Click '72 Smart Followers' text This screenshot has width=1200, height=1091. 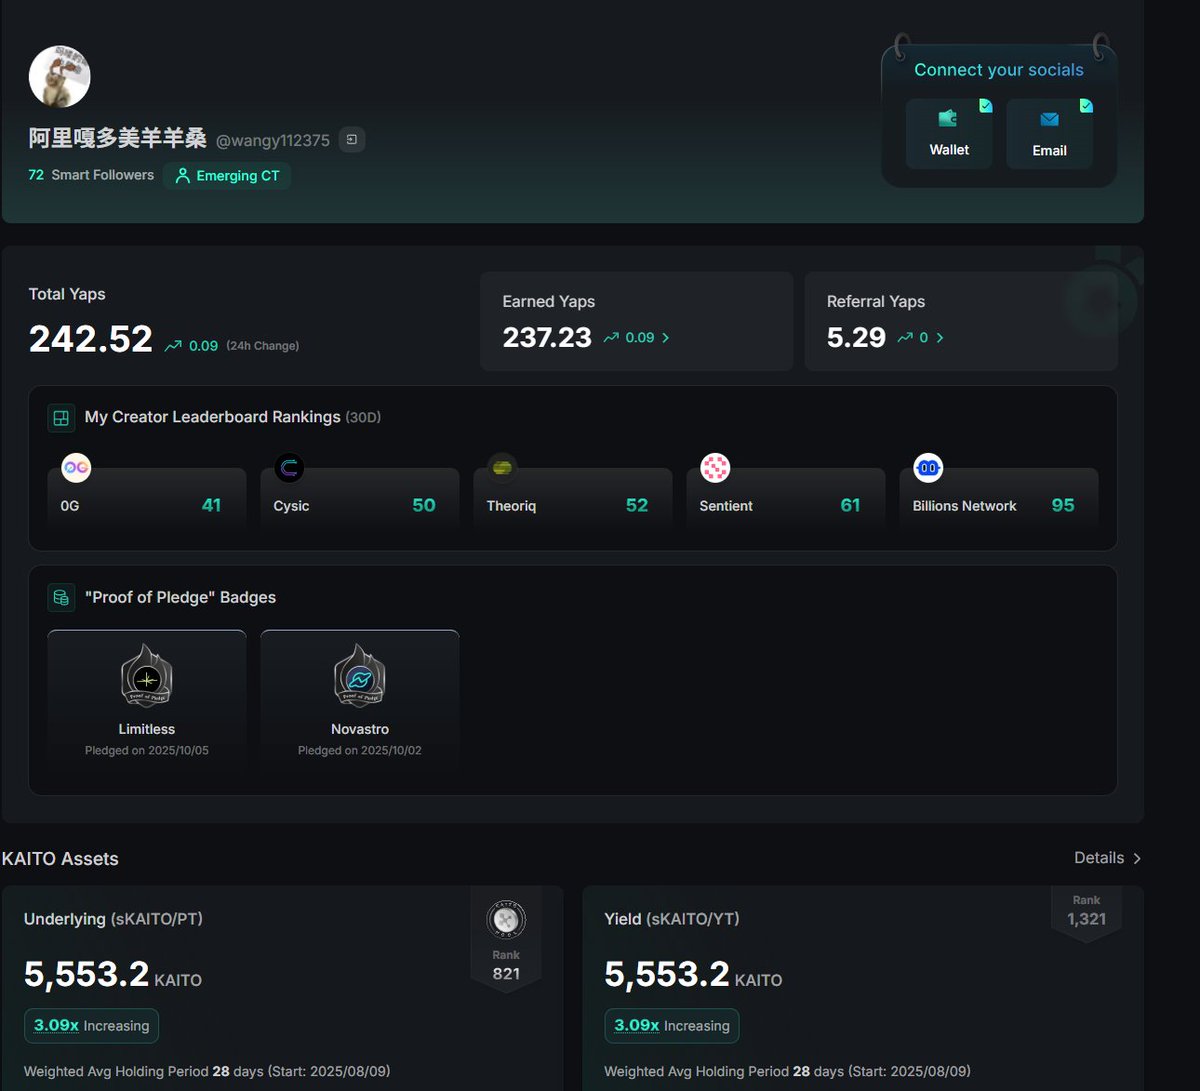coord(91,175)
